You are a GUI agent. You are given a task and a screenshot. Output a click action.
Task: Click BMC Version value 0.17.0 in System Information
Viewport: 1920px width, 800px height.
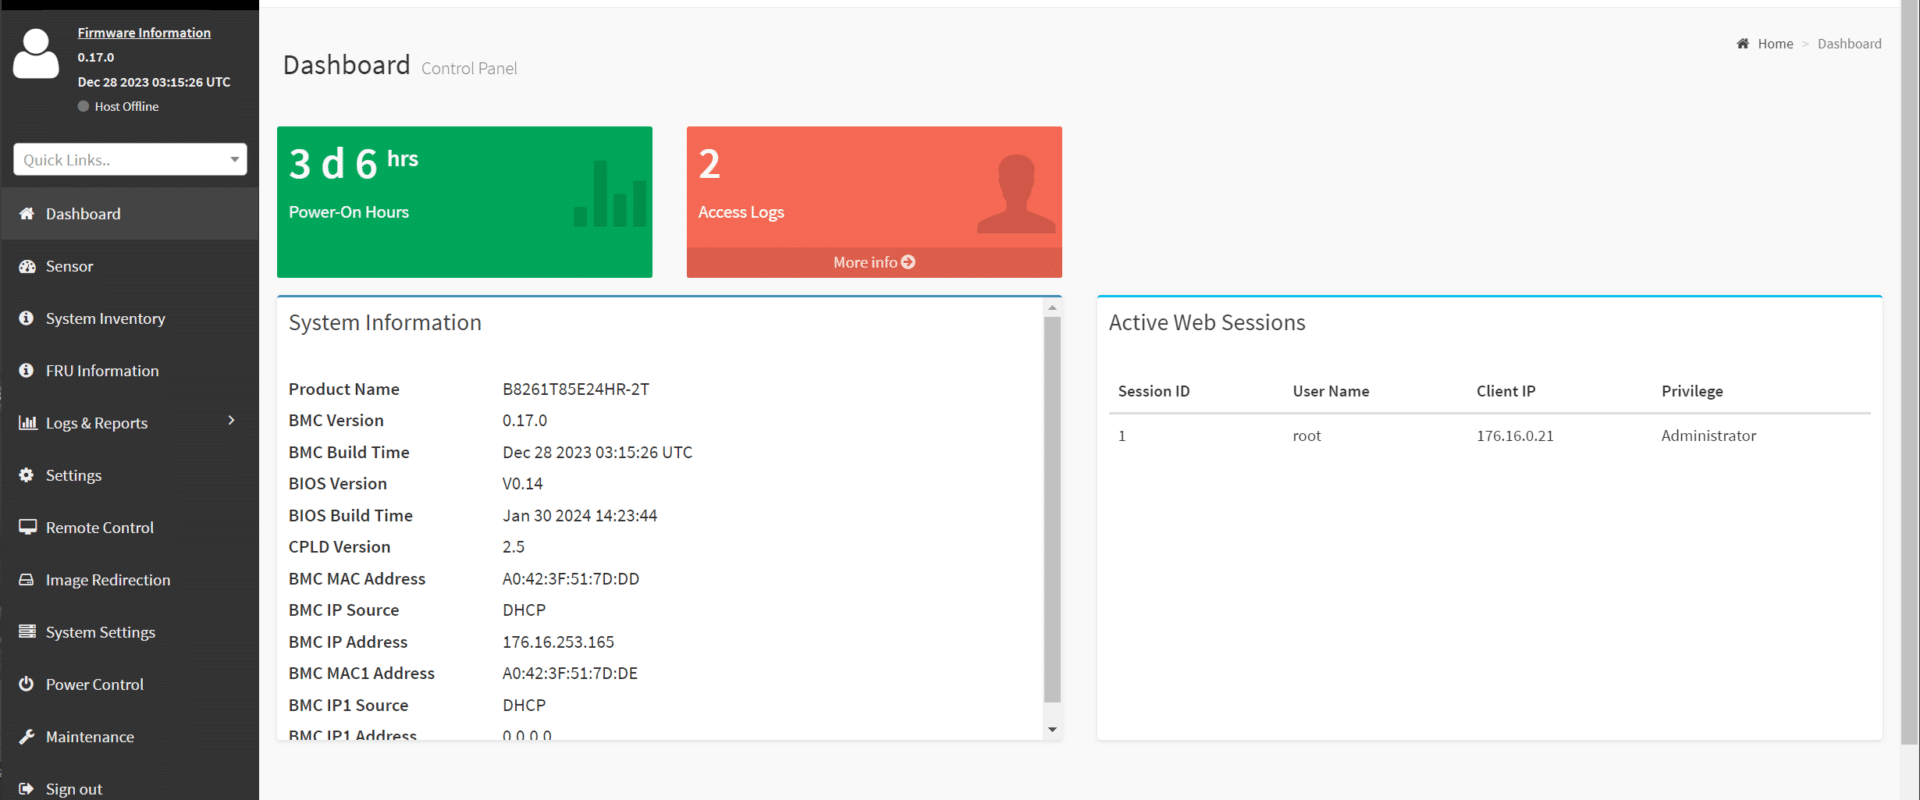[525, 420]
